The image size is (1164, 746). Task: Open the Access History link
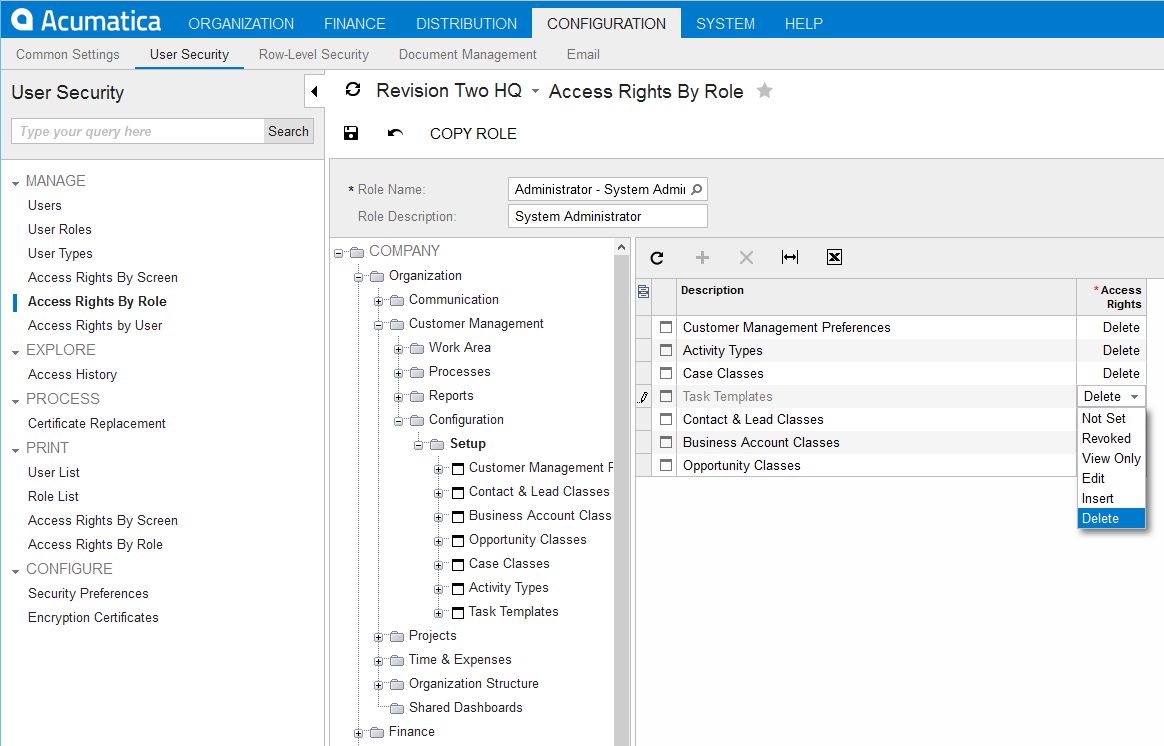pyautogui.click(x=72, y=375)
